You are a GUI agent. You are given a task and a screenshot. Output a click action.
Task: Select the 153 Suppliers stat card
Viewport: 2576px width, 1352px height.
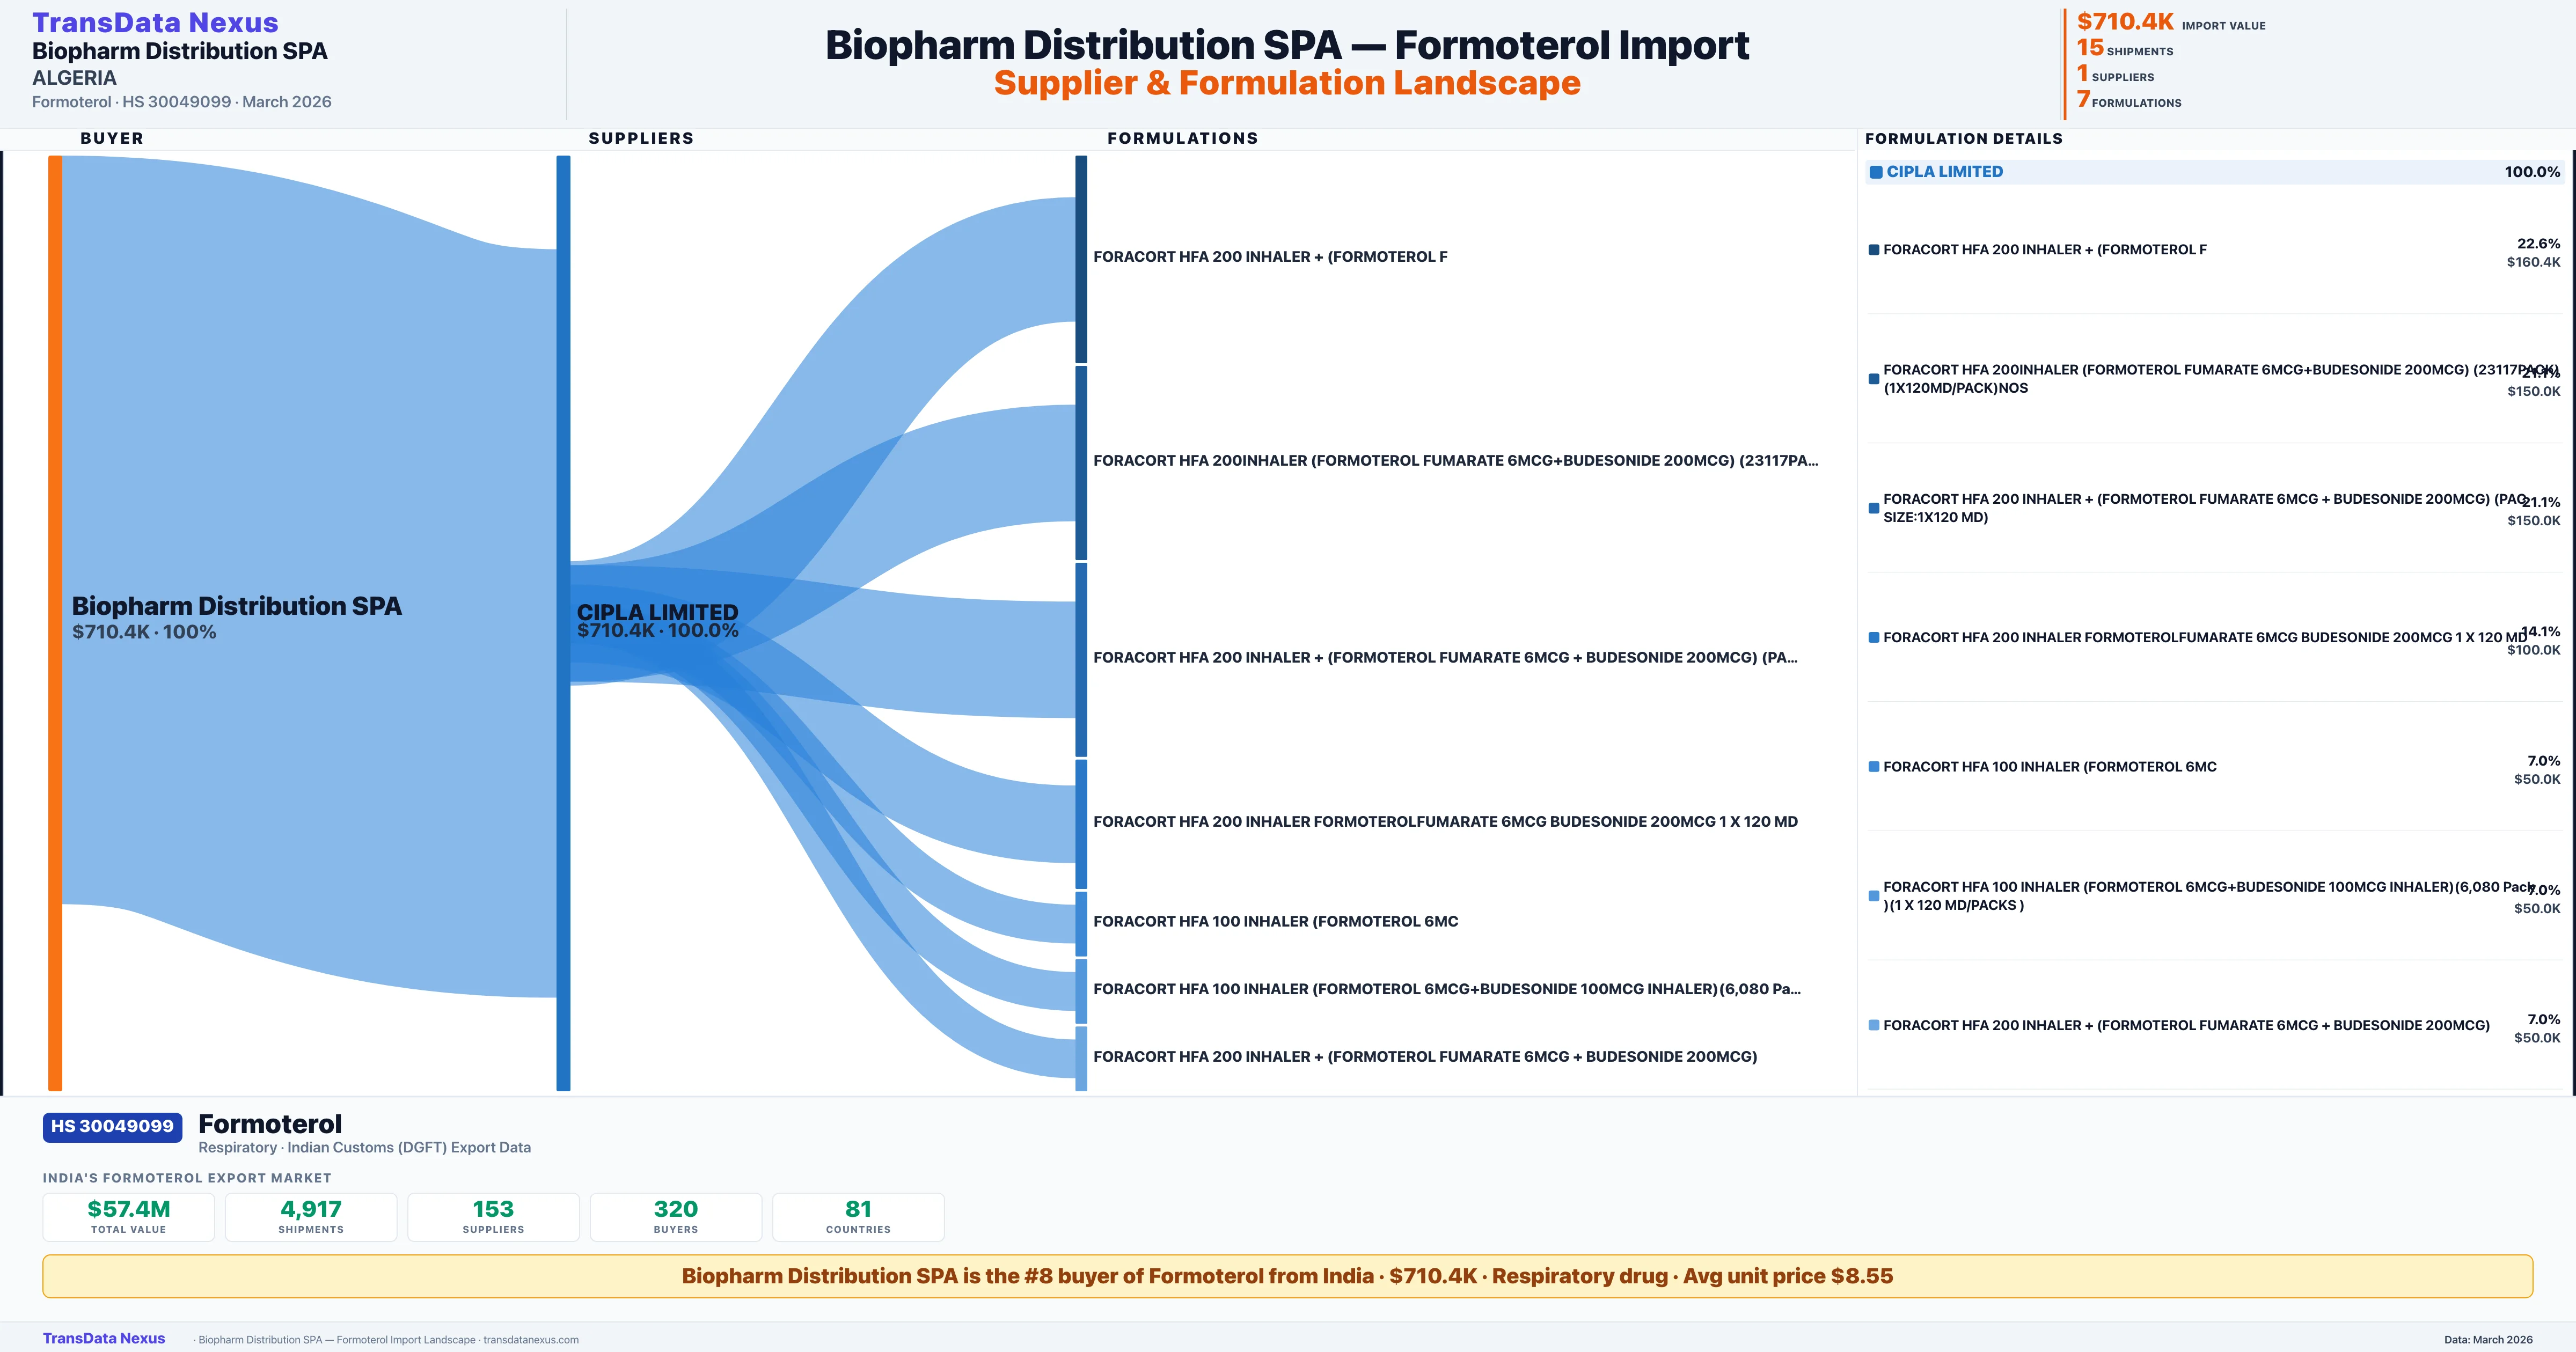click(x=493, y=1217)
